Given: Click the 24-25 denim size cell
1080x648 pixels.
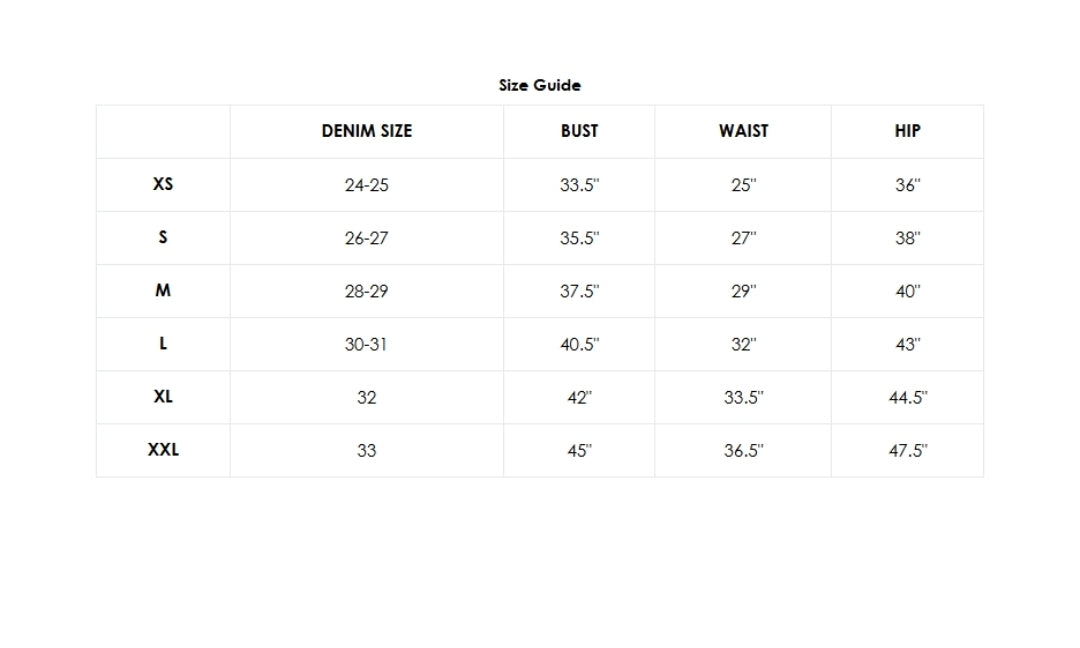Looking at the screenshot, I should (x=366, y=185).
